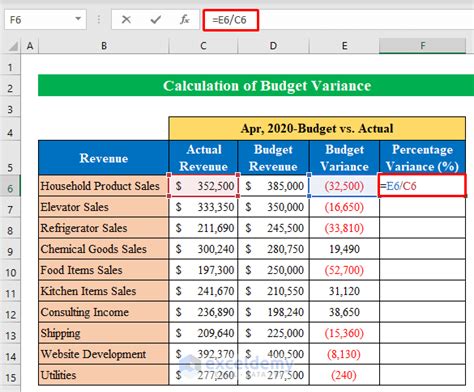474x392 pixels.
Task: Click the Select All corner triangle
Action: pyautogui.click(x=13, y=46)
